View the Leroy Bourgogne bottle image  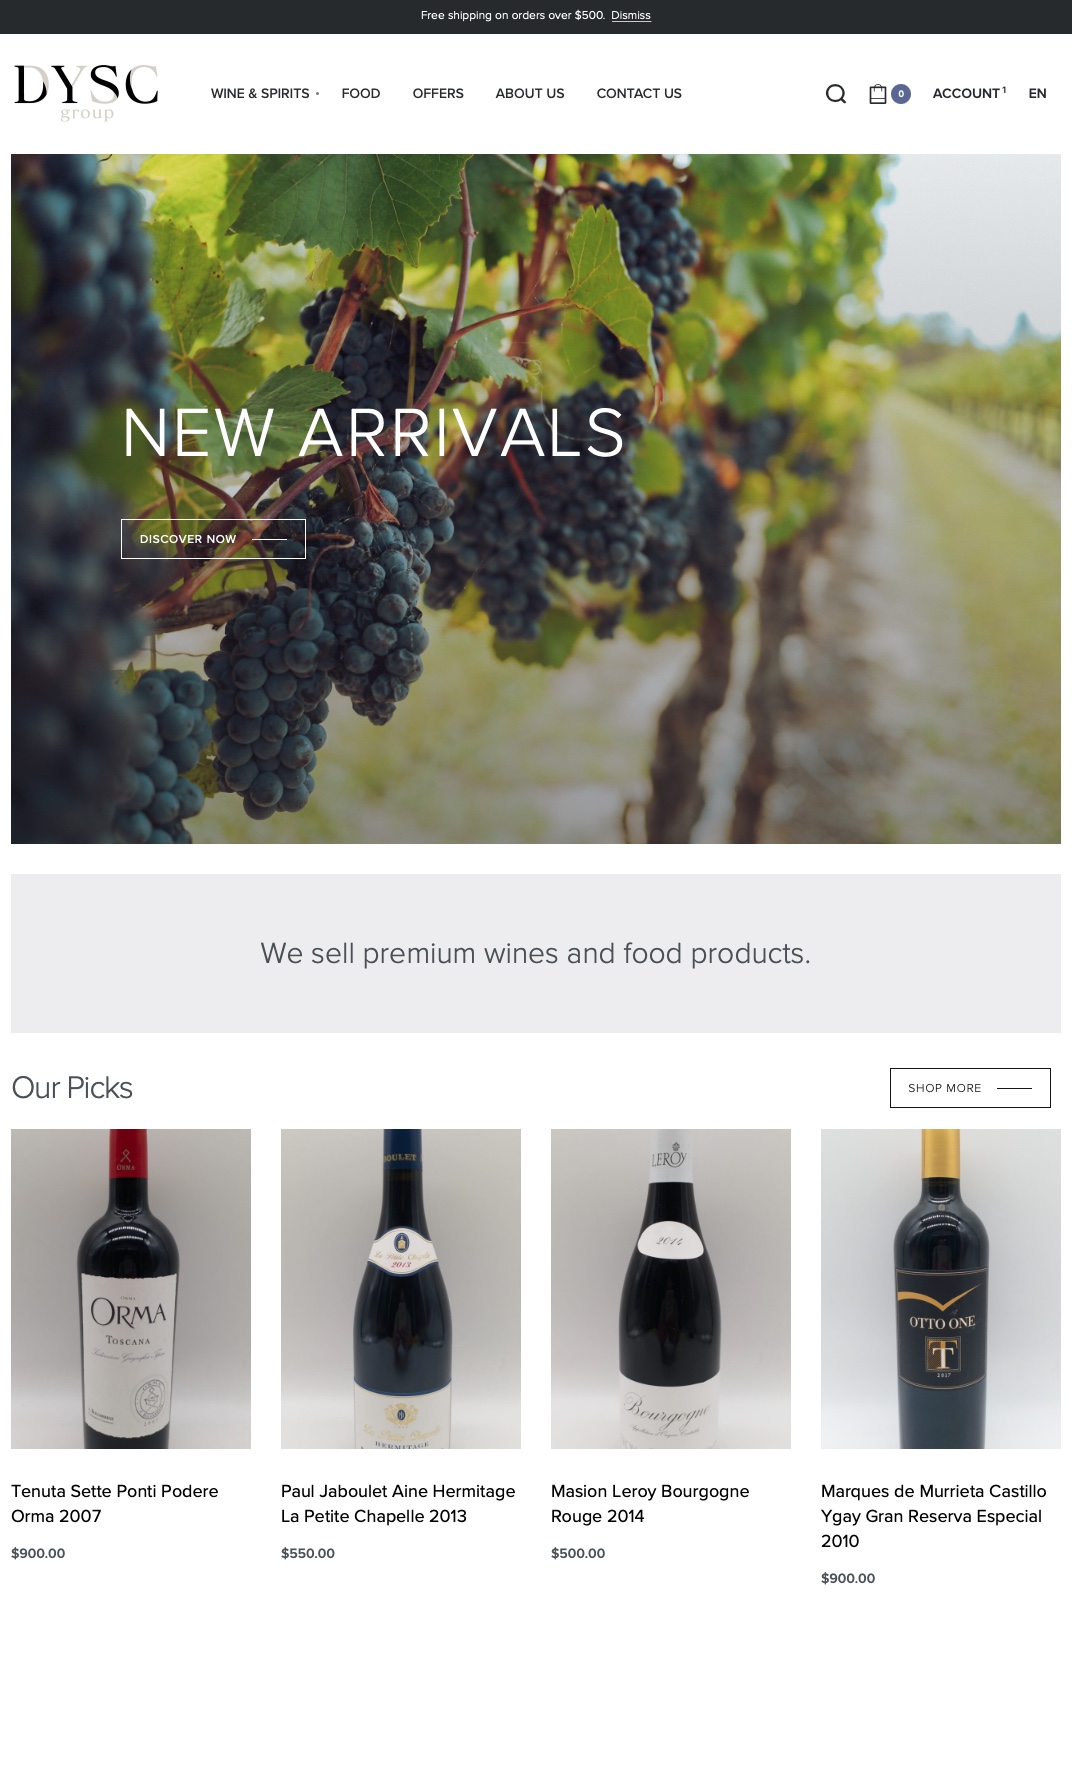pos(671,1289)
